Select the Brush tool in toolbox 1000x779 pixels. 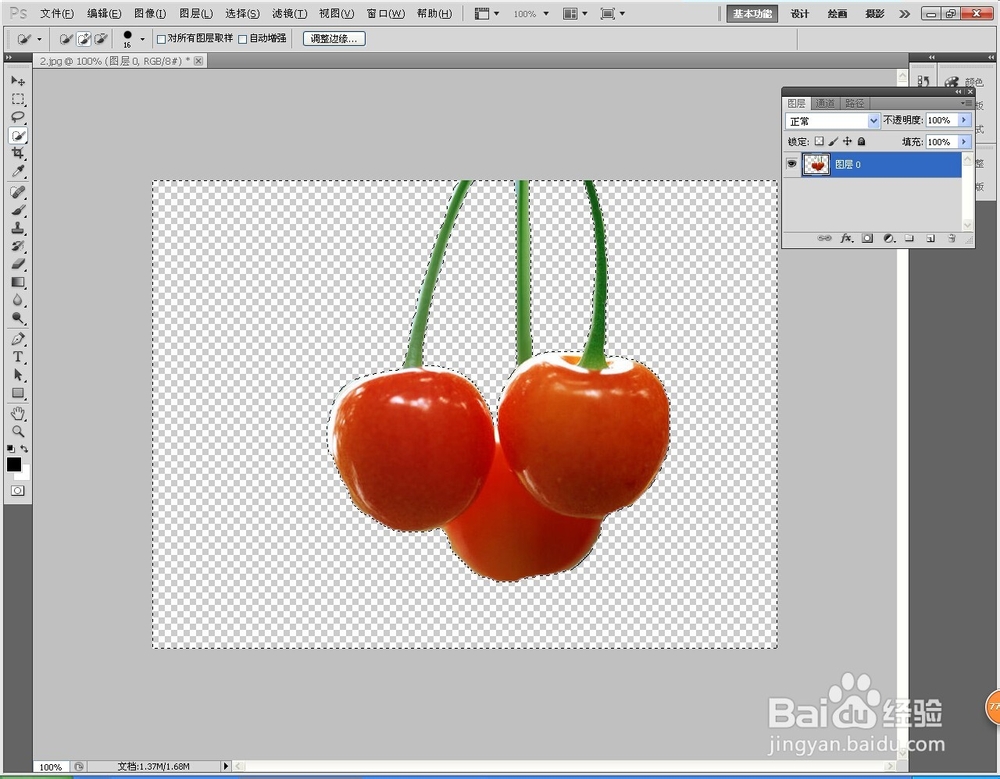(x=18, y=210)
